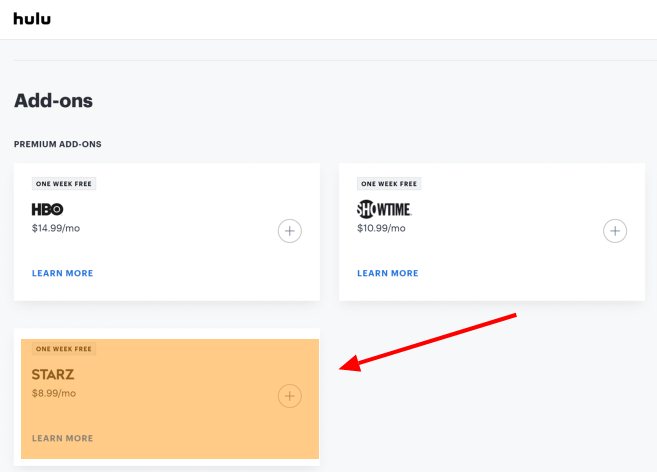Add the STARZ add-on with plus button
This screenshot has height=472, width=657.
coord(290,396)
